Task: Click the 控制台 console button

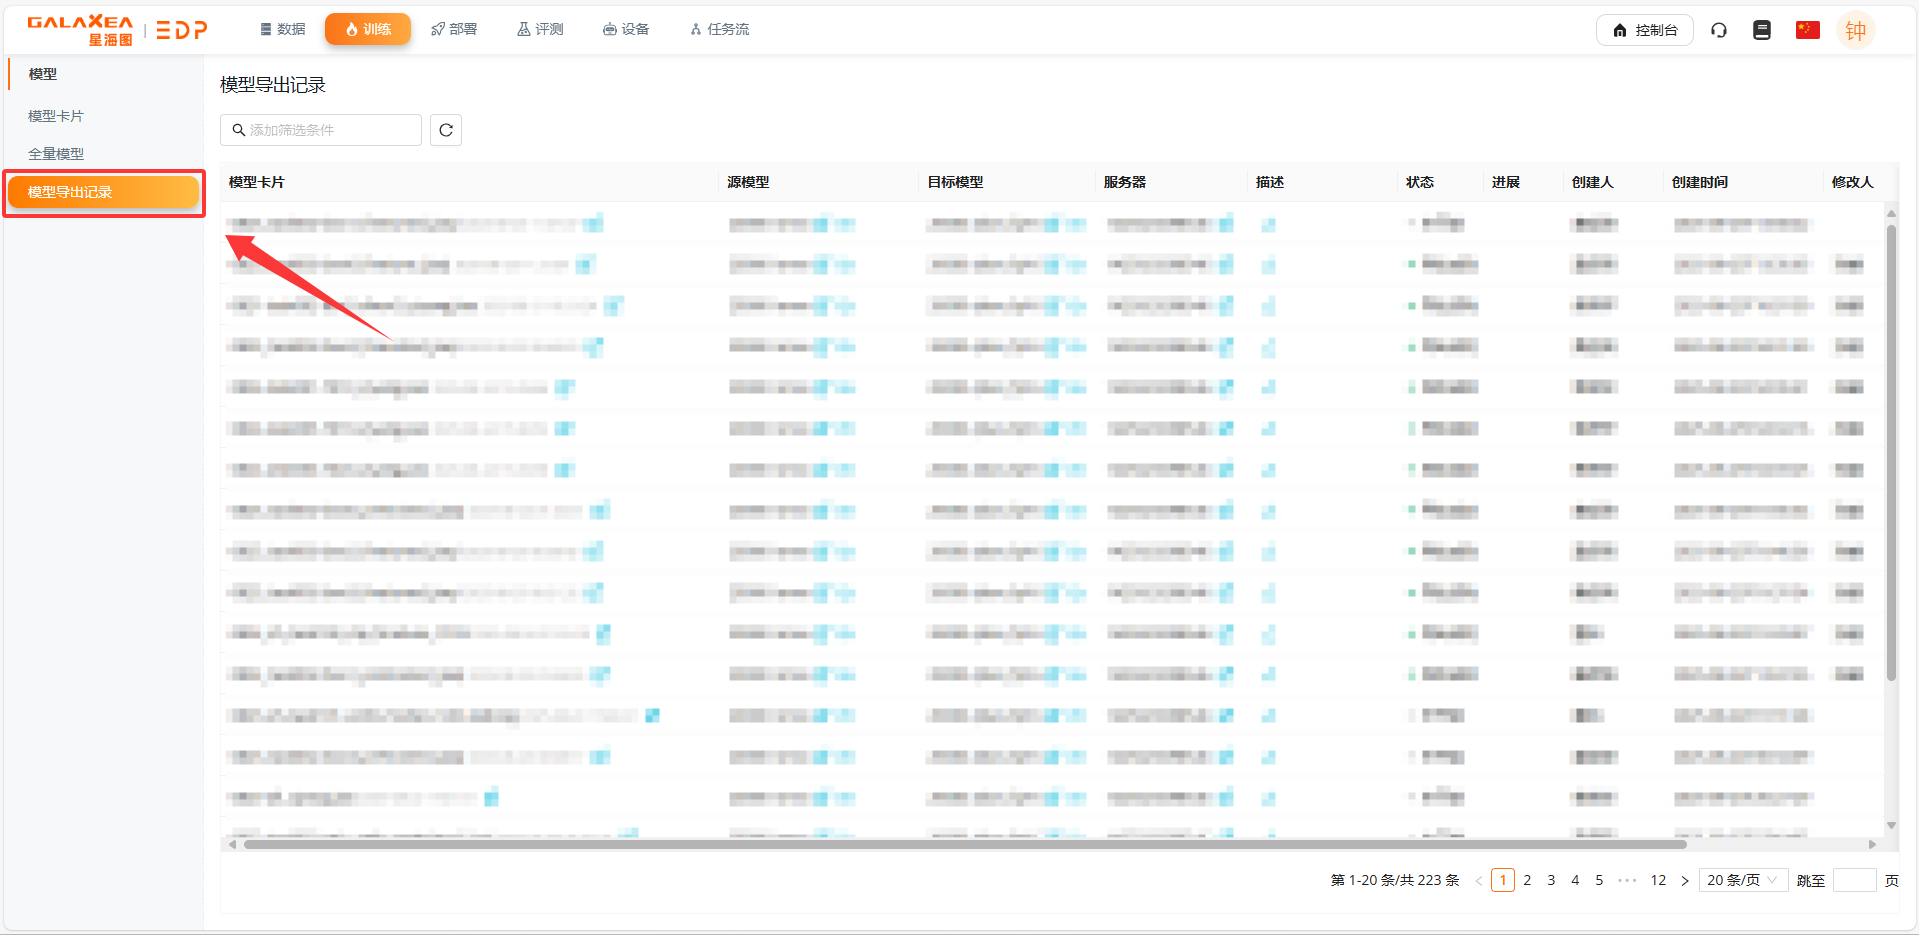Action: 1644,30
